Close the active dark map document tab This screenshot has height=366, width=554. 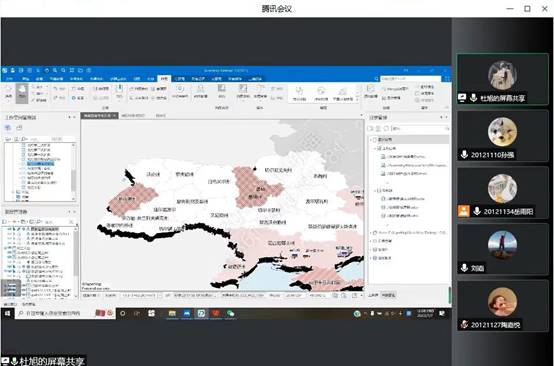click(x=114, y=116)
